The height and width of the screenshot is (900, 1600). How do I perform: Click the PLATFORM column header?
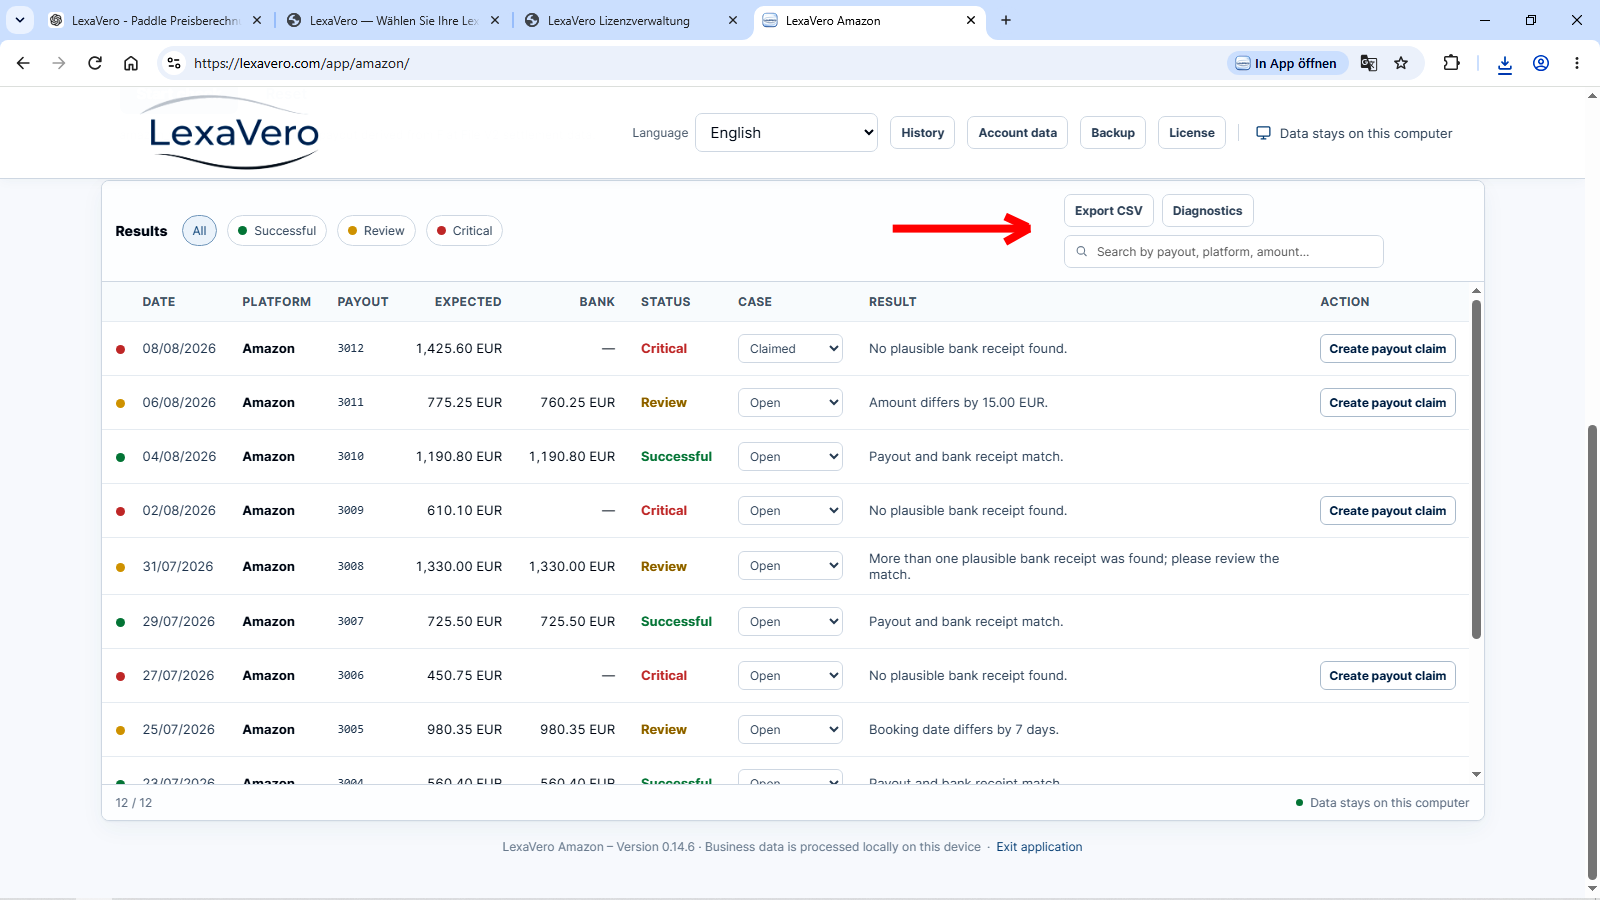pyautogui.click(x=277, y=302)
